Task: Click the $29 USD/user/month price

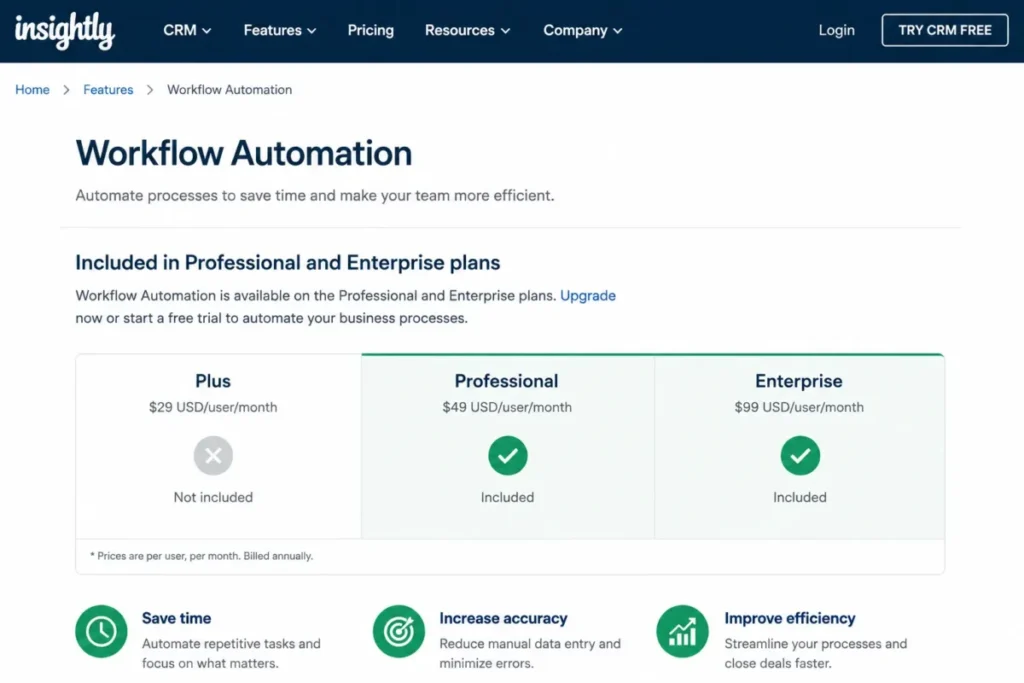Action: coord(213,407)
